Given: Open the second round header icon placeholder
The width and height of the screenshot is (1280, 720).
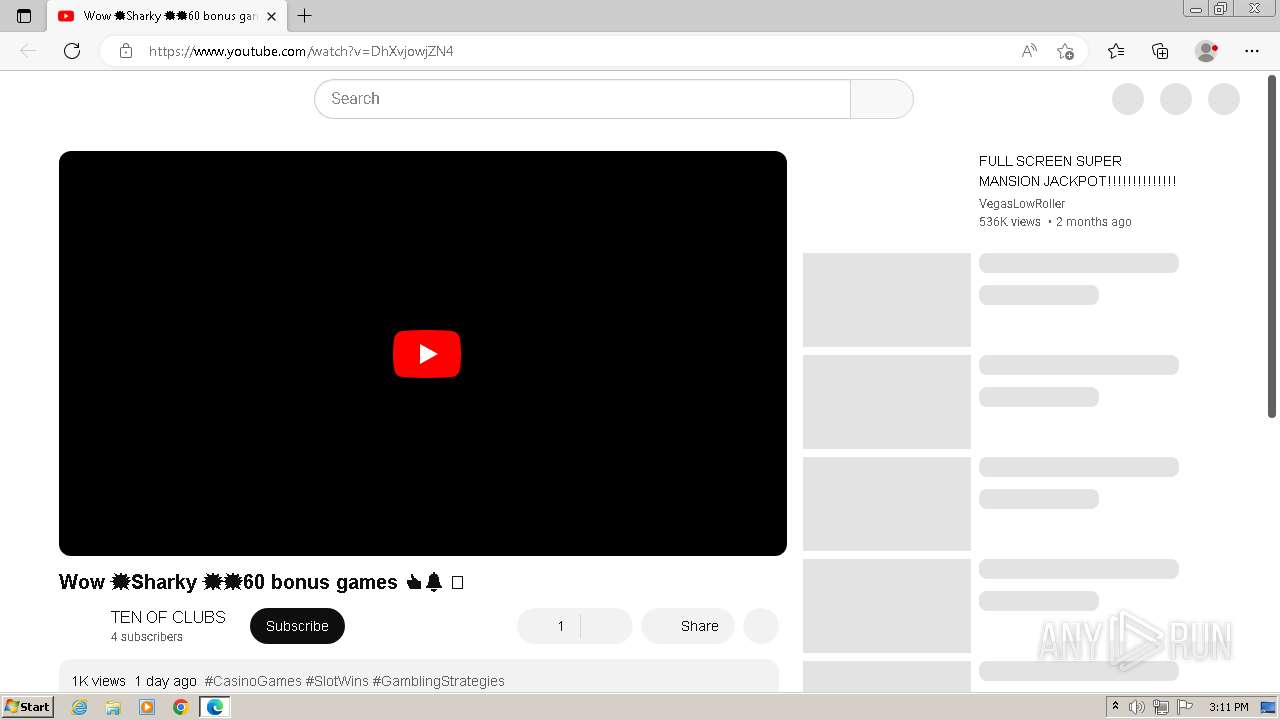Looking at the screenshot, I should point(1176,99).
